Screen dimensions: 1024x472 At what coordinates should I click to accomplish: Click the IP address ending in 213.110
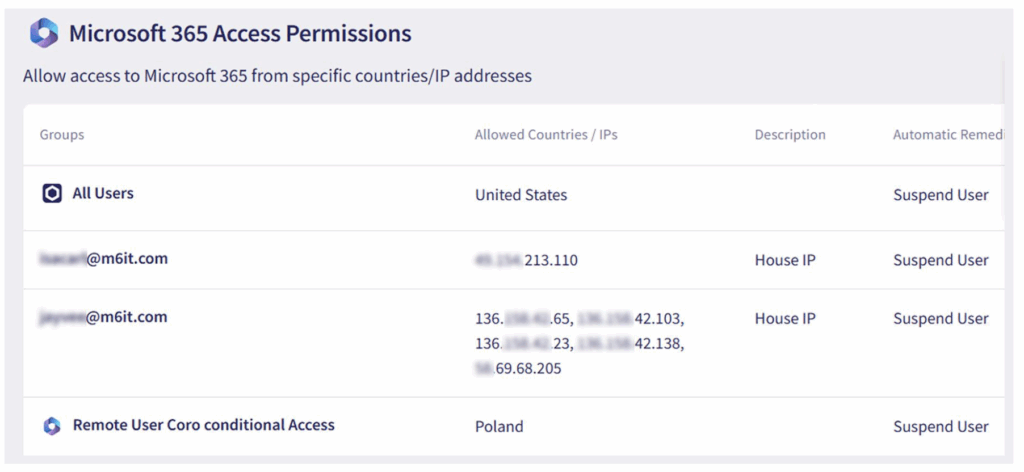coord(526,260)
